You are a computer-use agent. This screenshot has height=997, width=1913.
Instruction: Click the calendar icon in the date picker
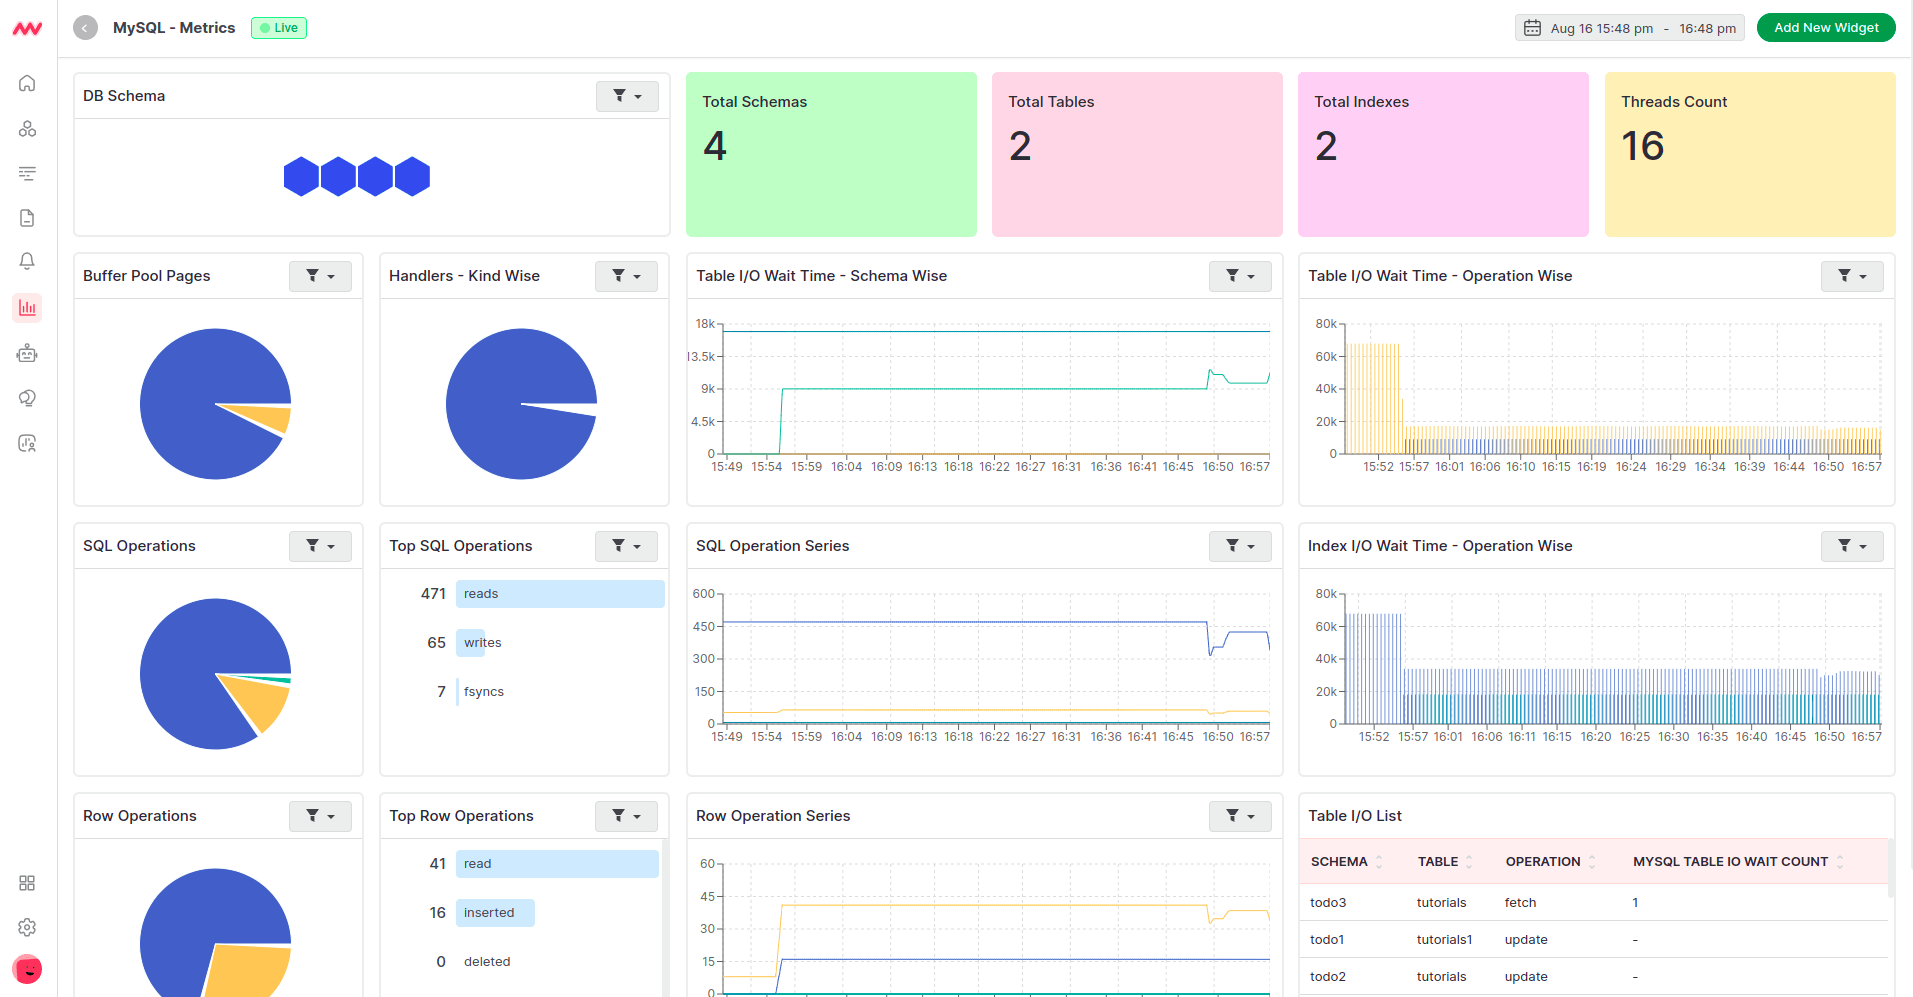pyautogui.click(x=1532, y=27)
